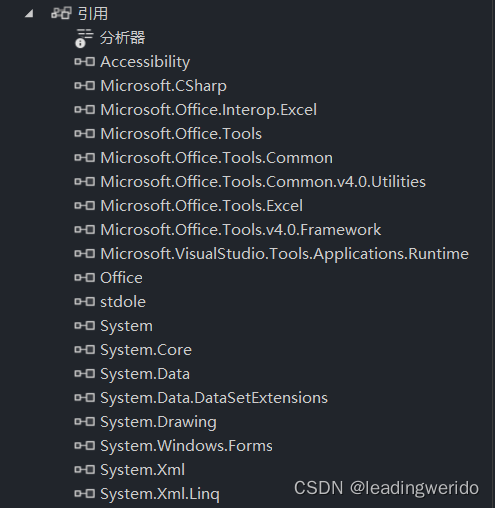Select the System.Data.DataSetExtensions reference
Viewport: 495px width, 508px height.
click(x=214, y=398)
